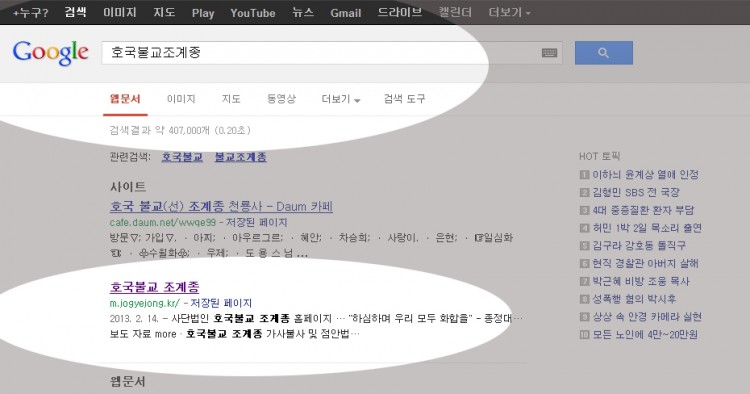Switch to 동영상 results tab
Screen dimensions: 750x394
click(281, 99)
